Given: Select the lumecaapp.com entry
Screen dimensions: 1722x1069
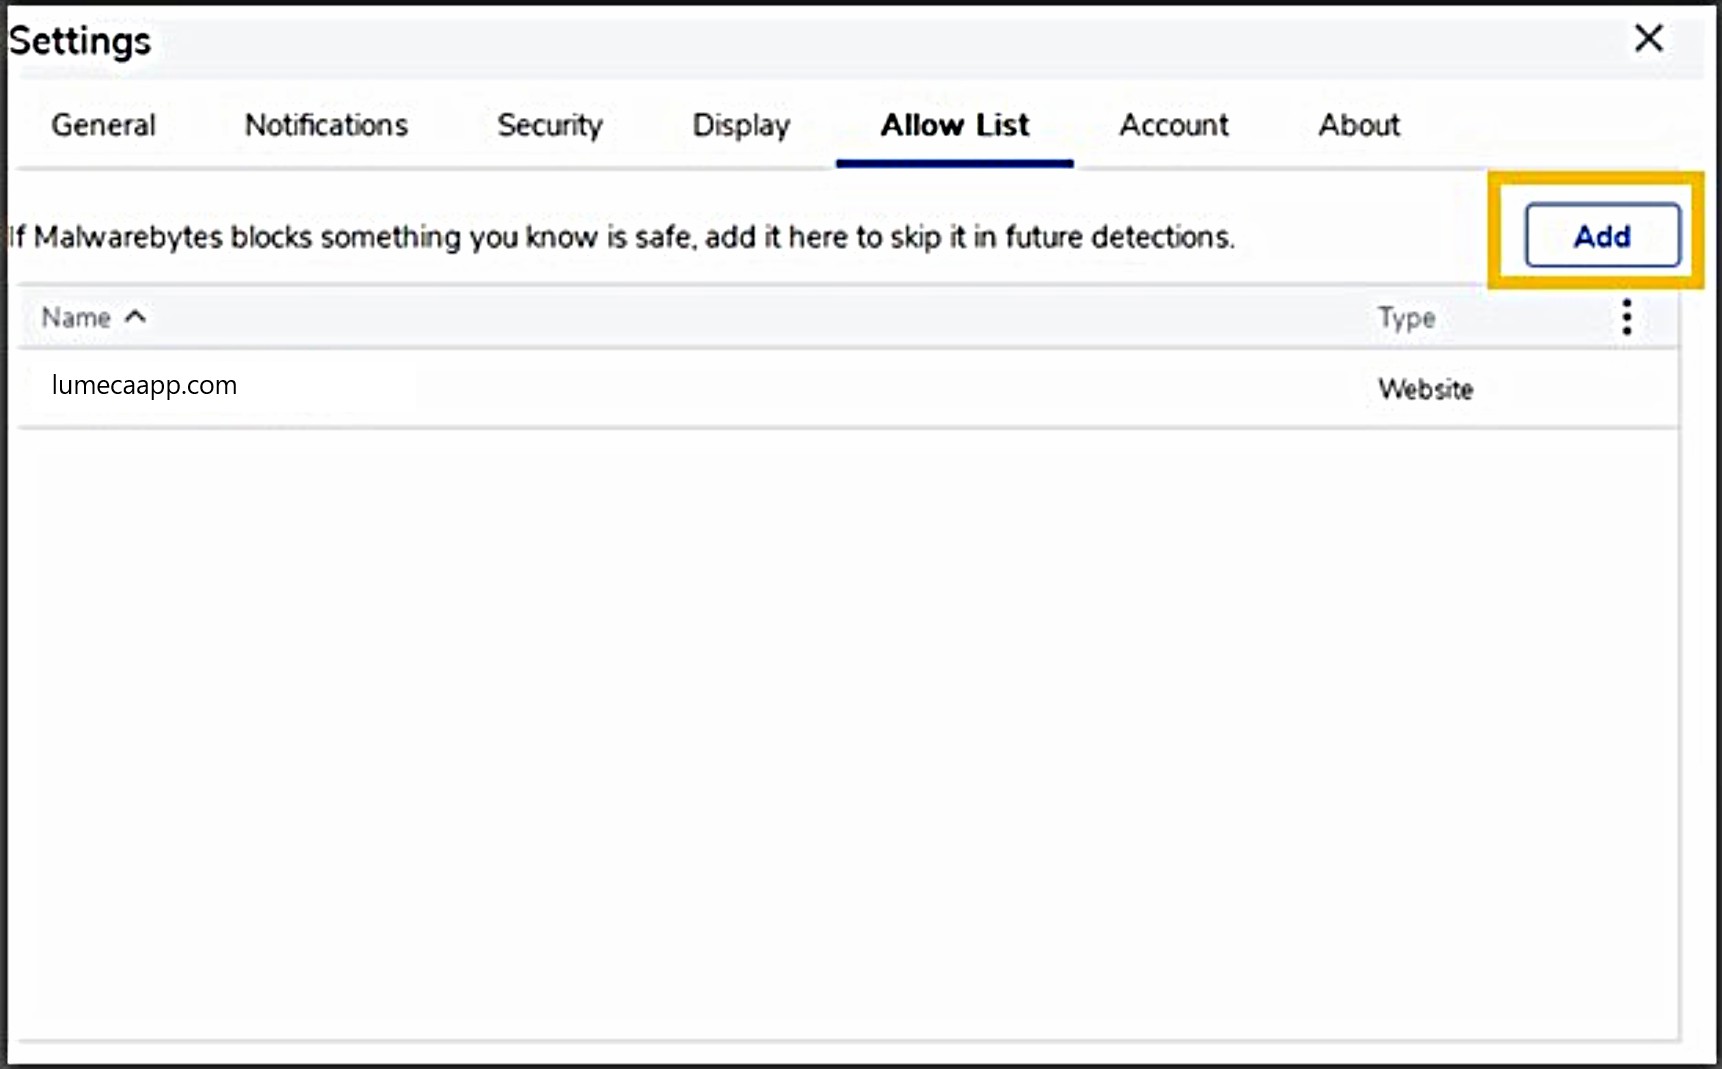Looking at the screenshot, I should pyautogui.click(x=145, y=386).
